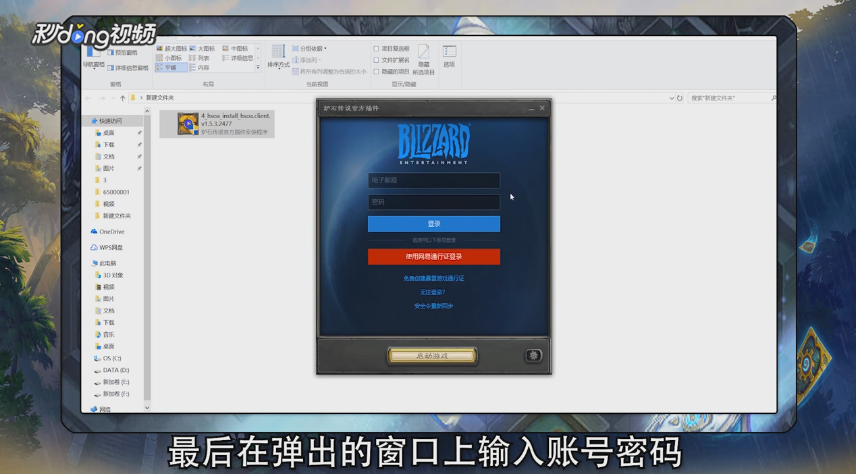
Task: Open WPS网盘 in navigation pane
Action: coord(107,247)
